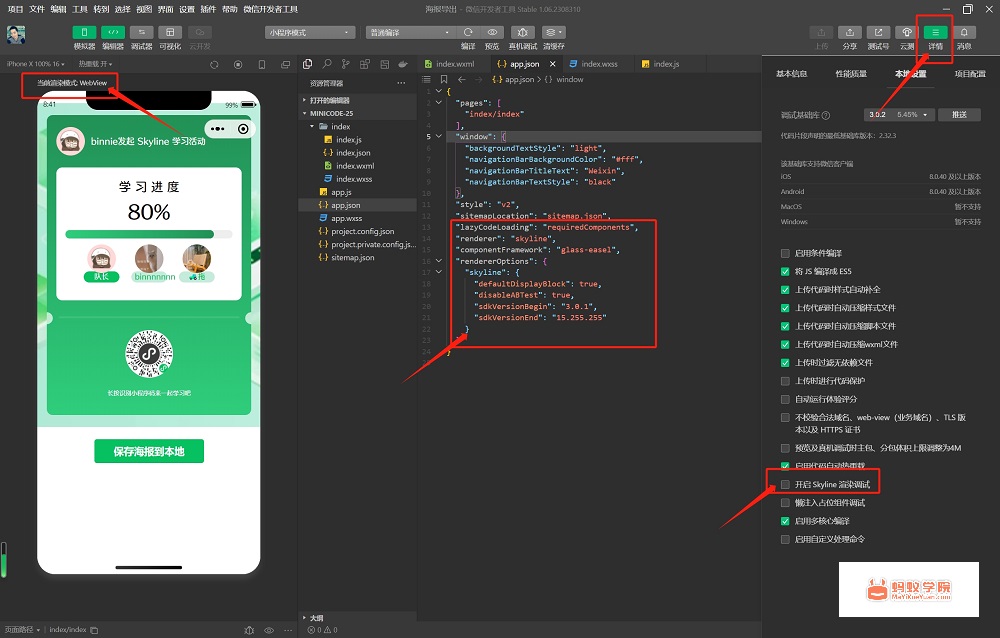
Task: Enable the 开启 Skyline 渲染调试 checkbox
Action: (x=785, y=485)
